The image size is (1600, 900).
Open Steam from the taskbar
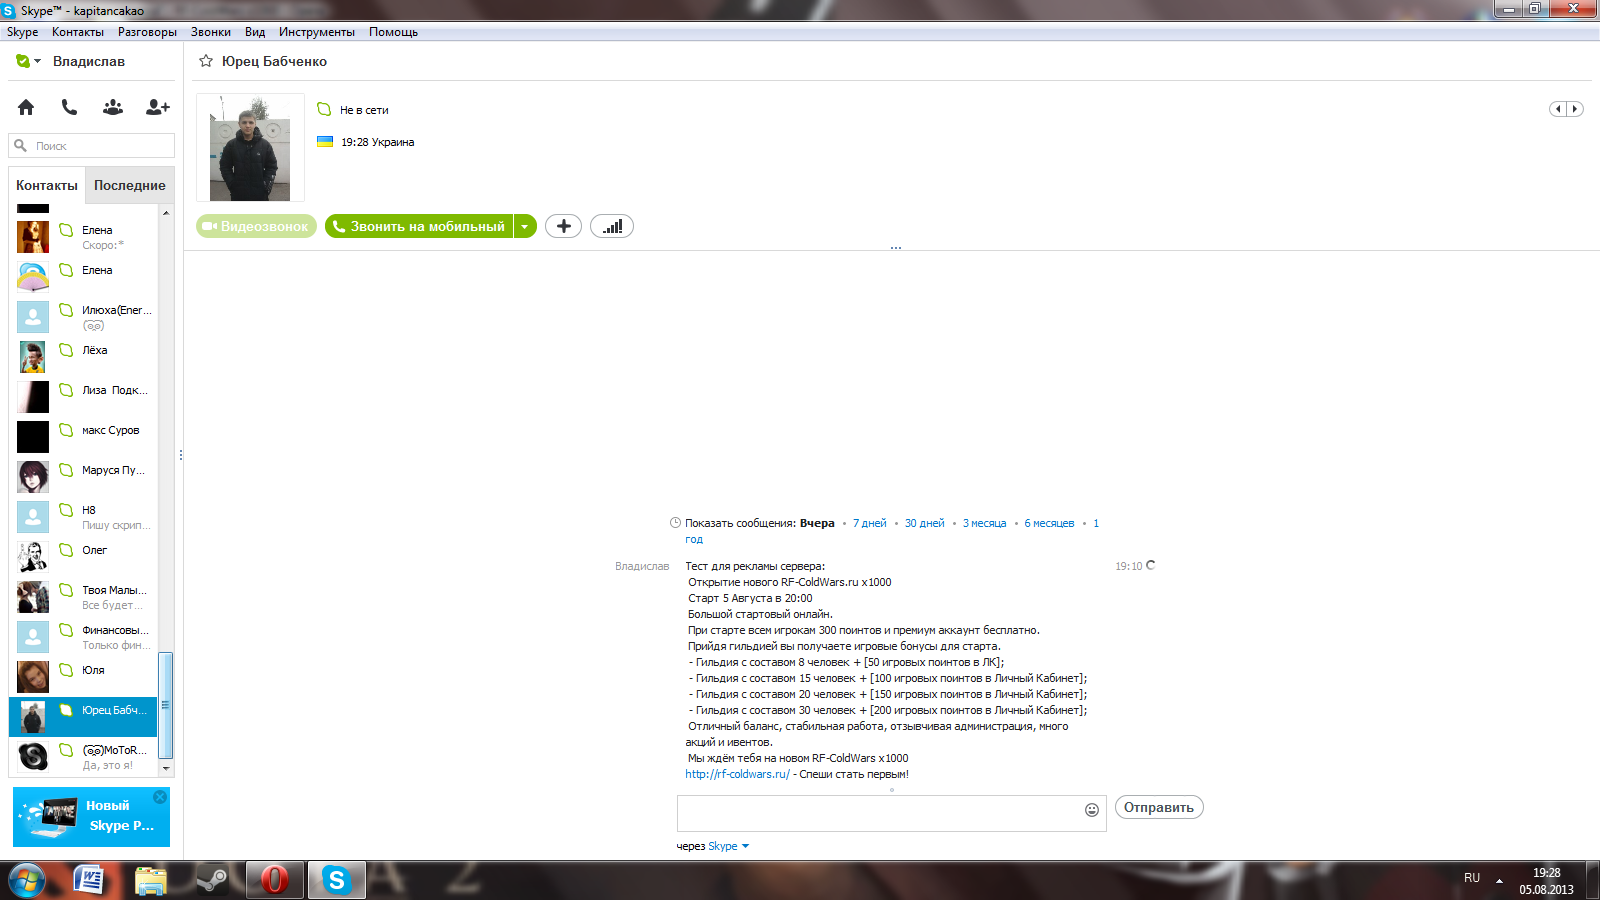tap(212, 880)
